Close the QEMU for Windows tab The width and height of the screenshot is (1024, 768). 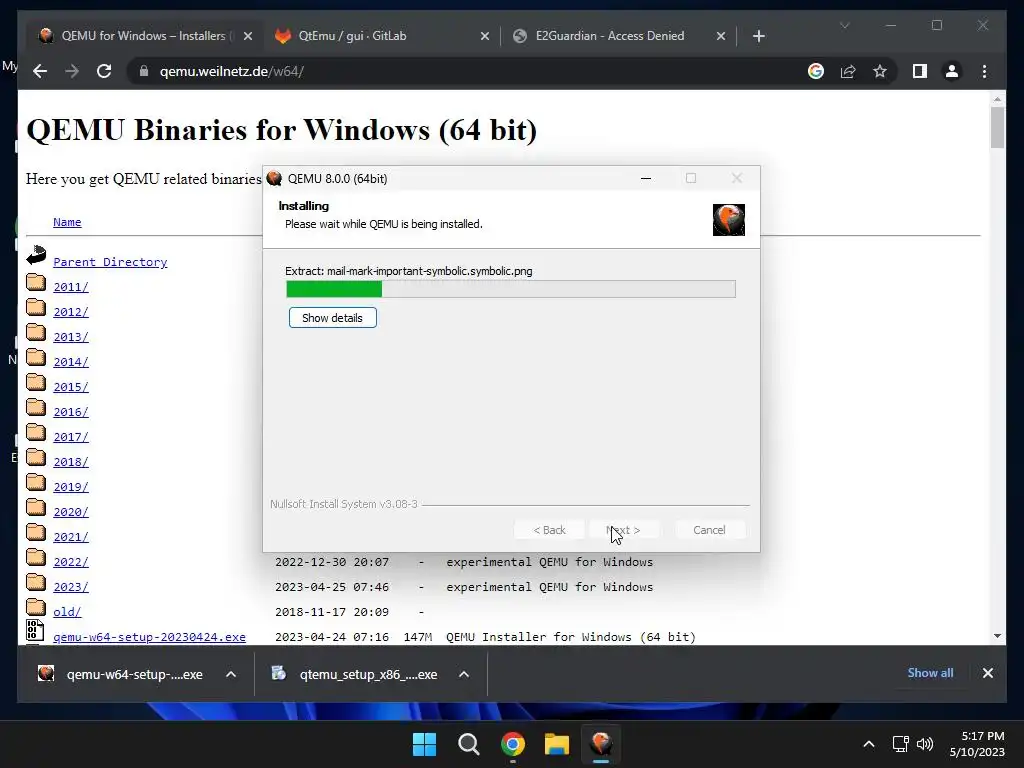click(248, 36)
